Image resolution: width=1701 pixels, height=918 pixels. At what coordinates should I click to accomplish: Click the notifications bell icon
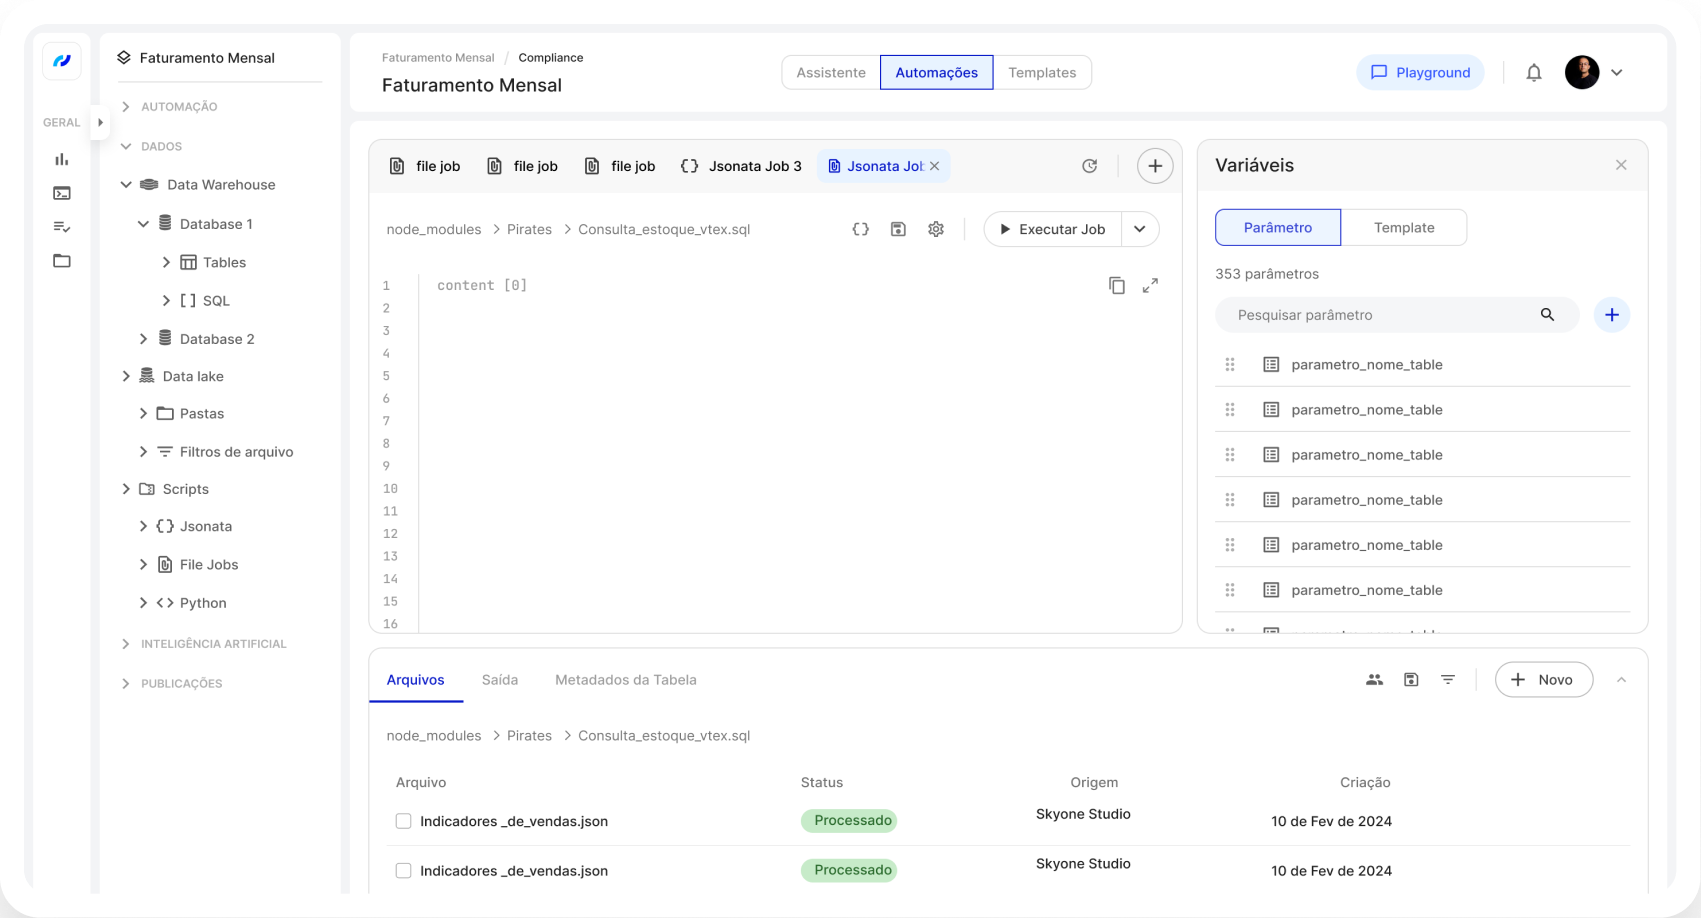coord(1533,73)
